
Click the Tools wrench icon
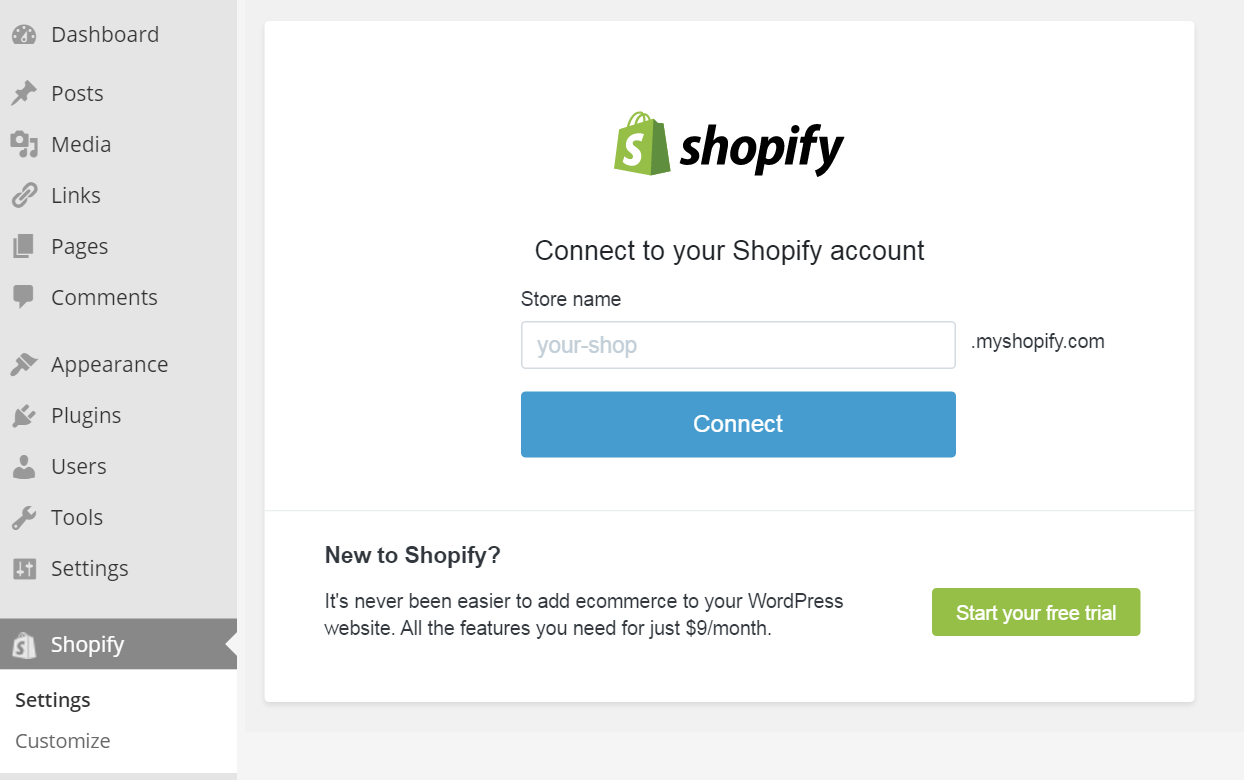tap(24, 518)
